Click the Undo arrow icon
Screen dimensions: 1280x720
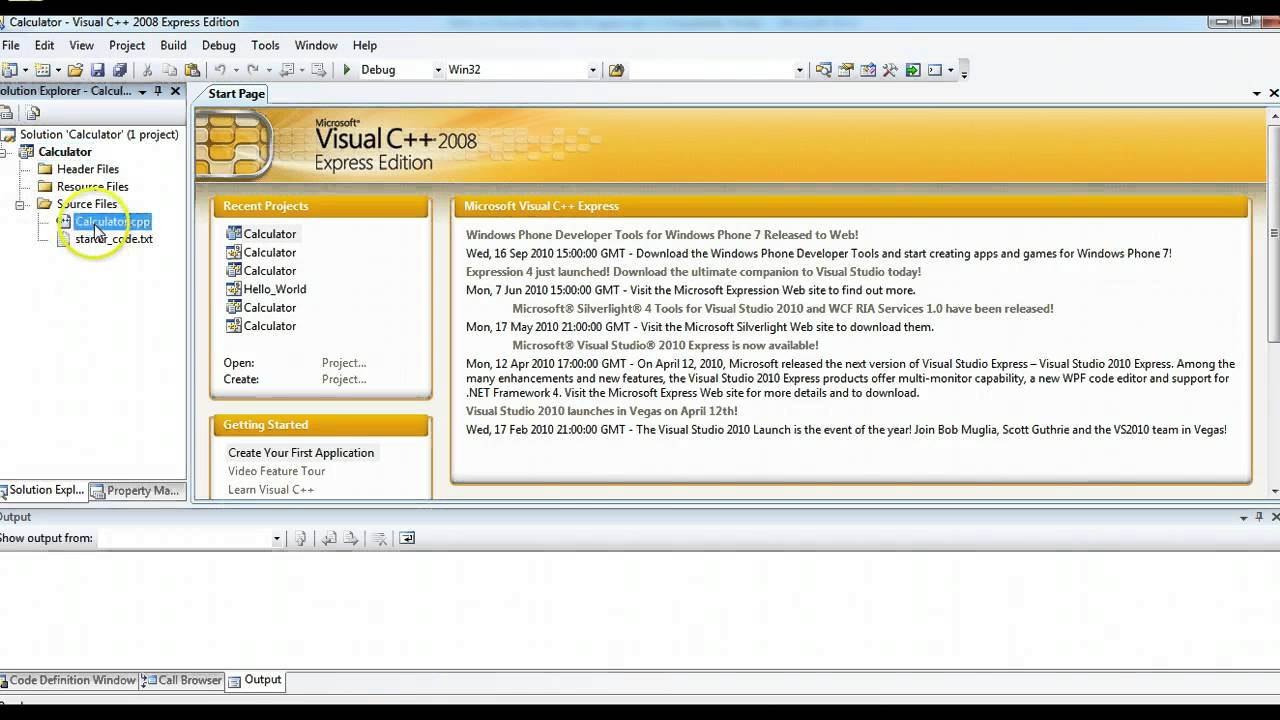click(x=220, y=70)
